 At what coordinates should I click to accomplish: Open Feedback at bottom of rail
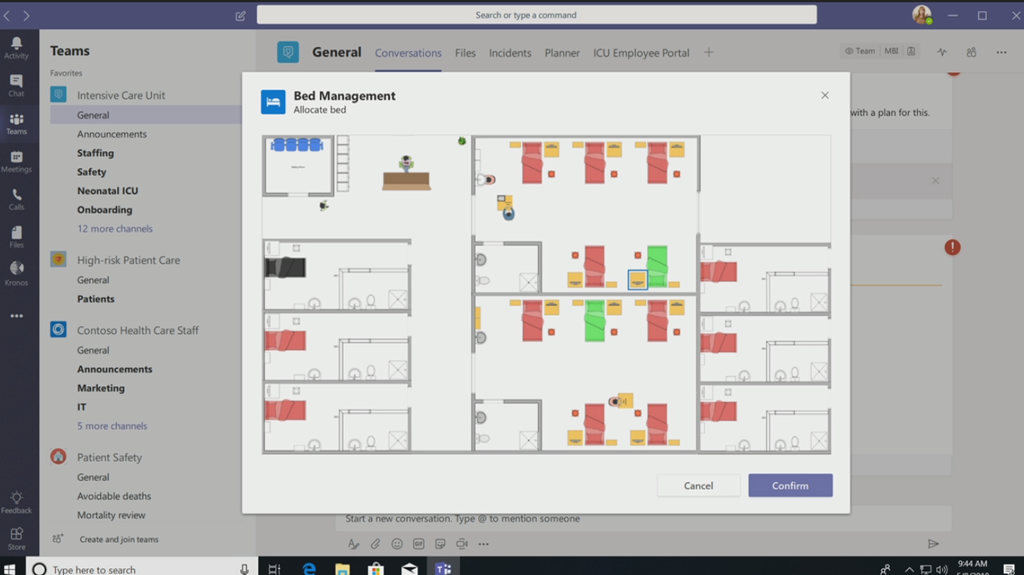(x=16, y=502)
